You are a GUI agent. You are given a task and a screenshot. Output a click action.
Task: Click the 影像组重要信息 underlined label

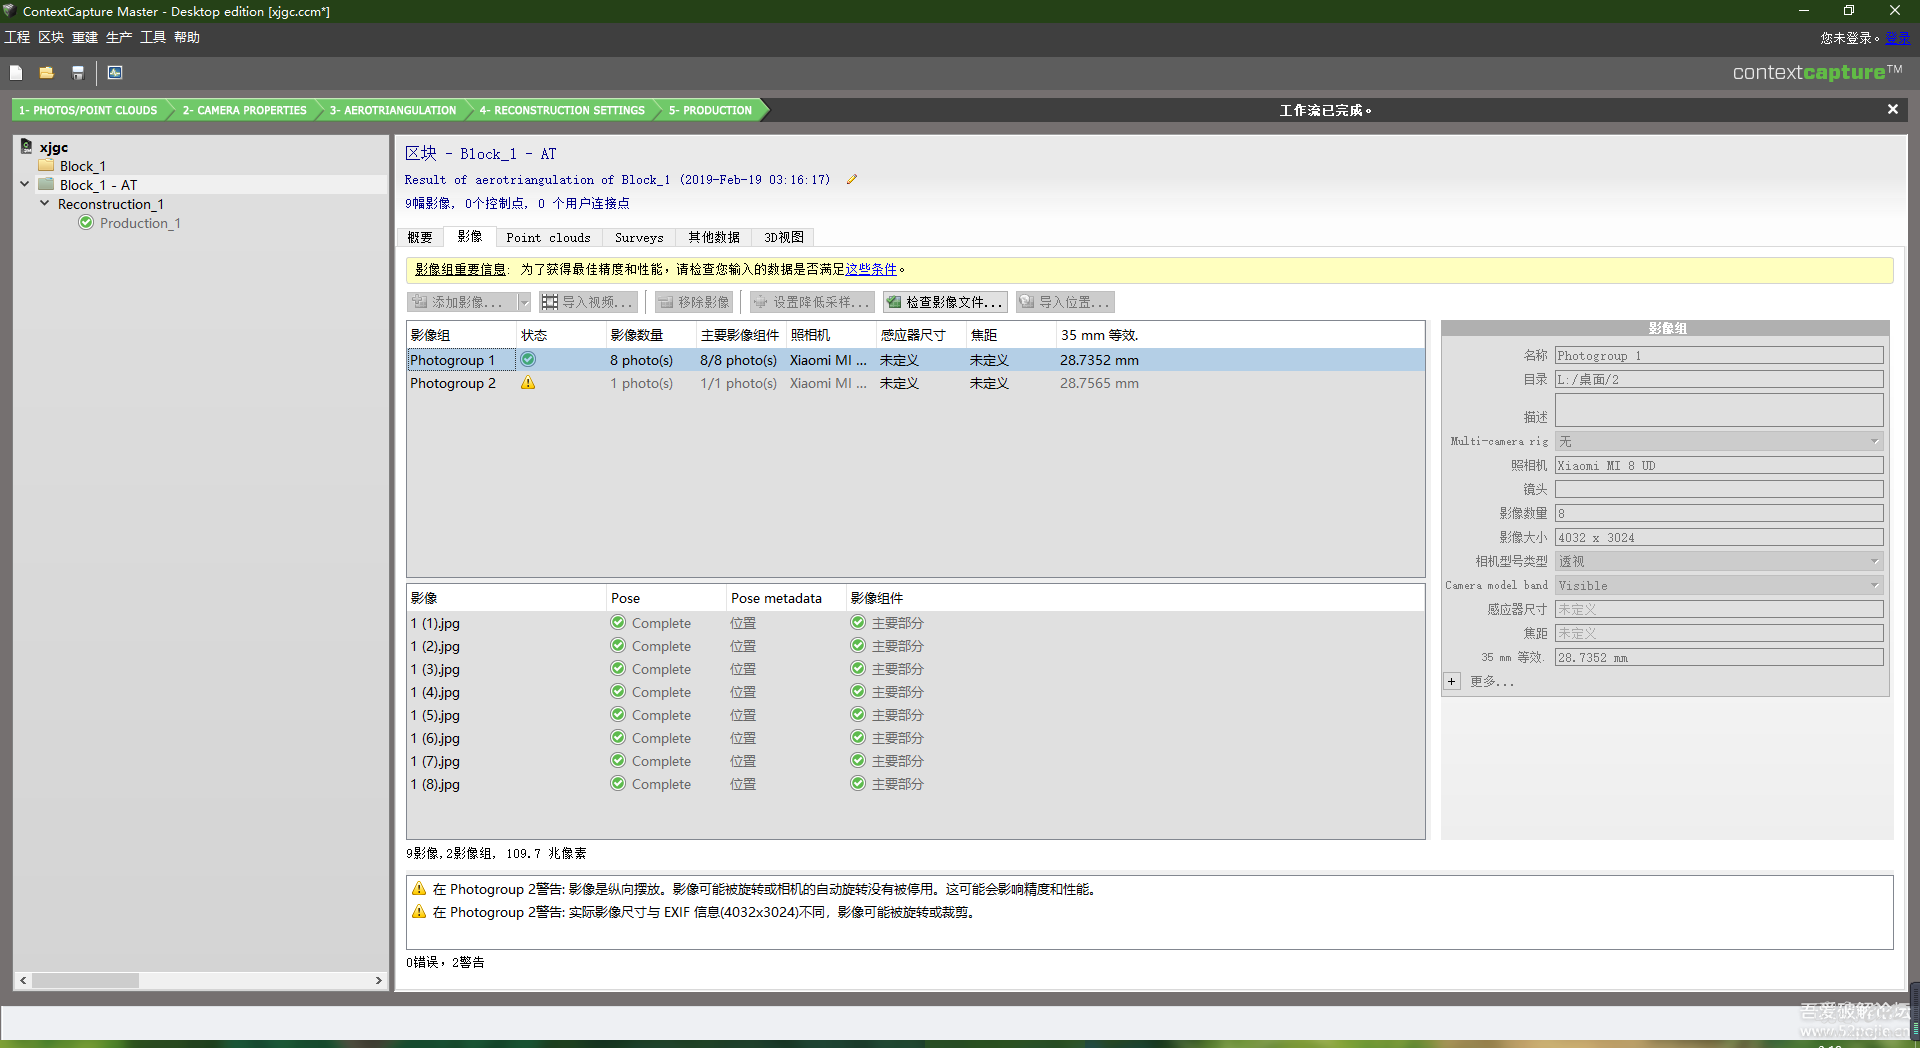[460, 269]
